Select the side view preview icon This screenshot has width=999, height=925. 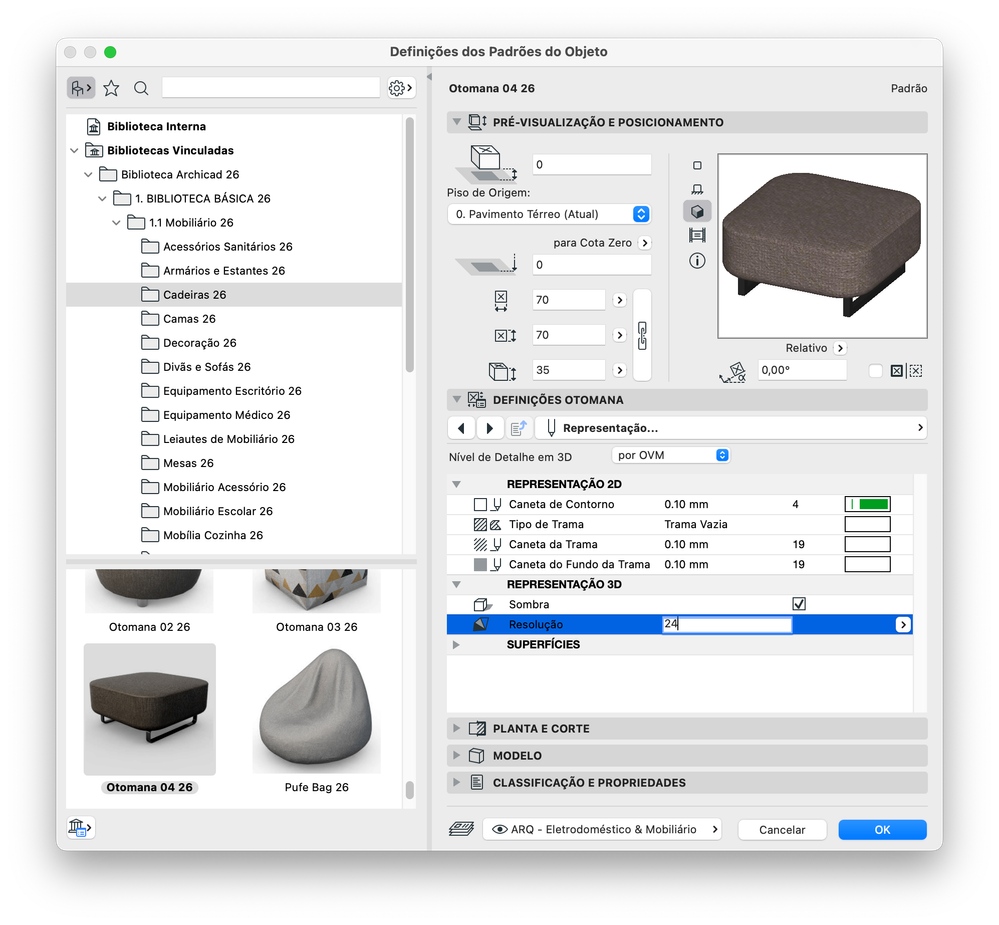(x=697, y=189)
